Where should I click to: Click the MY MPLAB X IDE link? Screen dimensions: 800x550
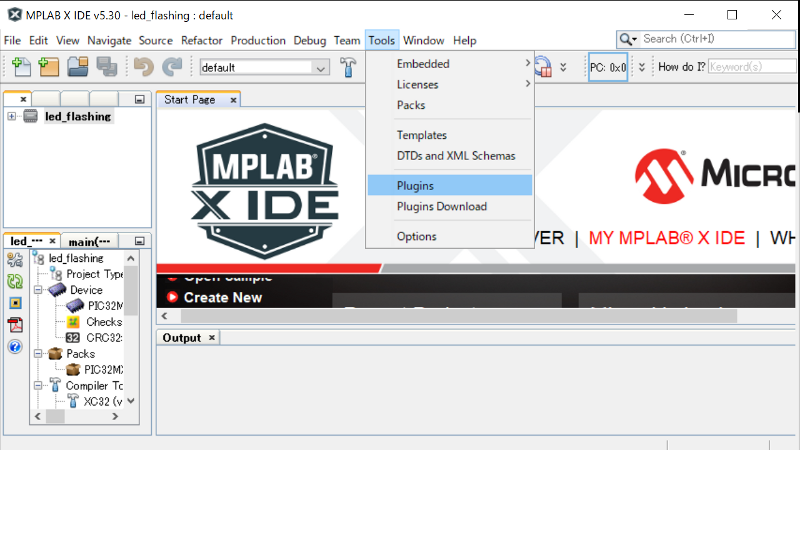(666, 238)
